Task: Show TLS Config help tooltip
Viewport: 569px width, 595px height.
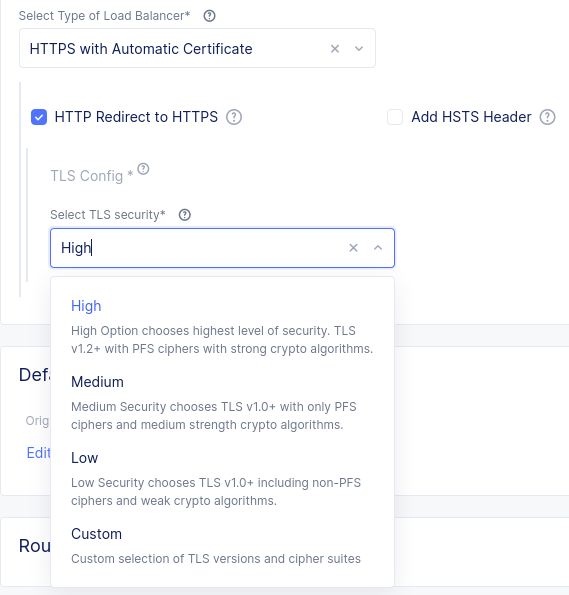Action: click(x=143, y=169)
